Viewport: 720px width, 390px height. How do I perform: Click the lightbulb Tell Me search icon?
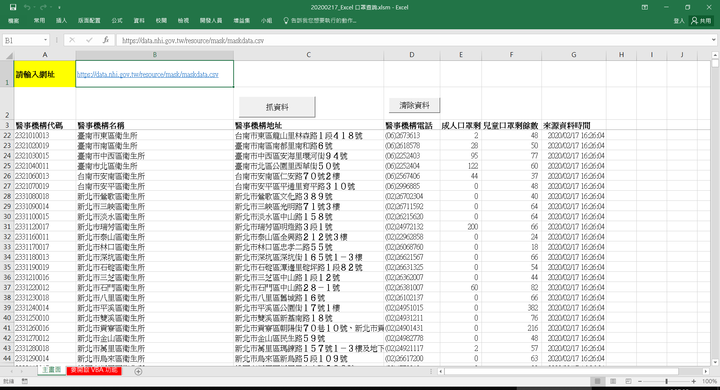(286, 21)
